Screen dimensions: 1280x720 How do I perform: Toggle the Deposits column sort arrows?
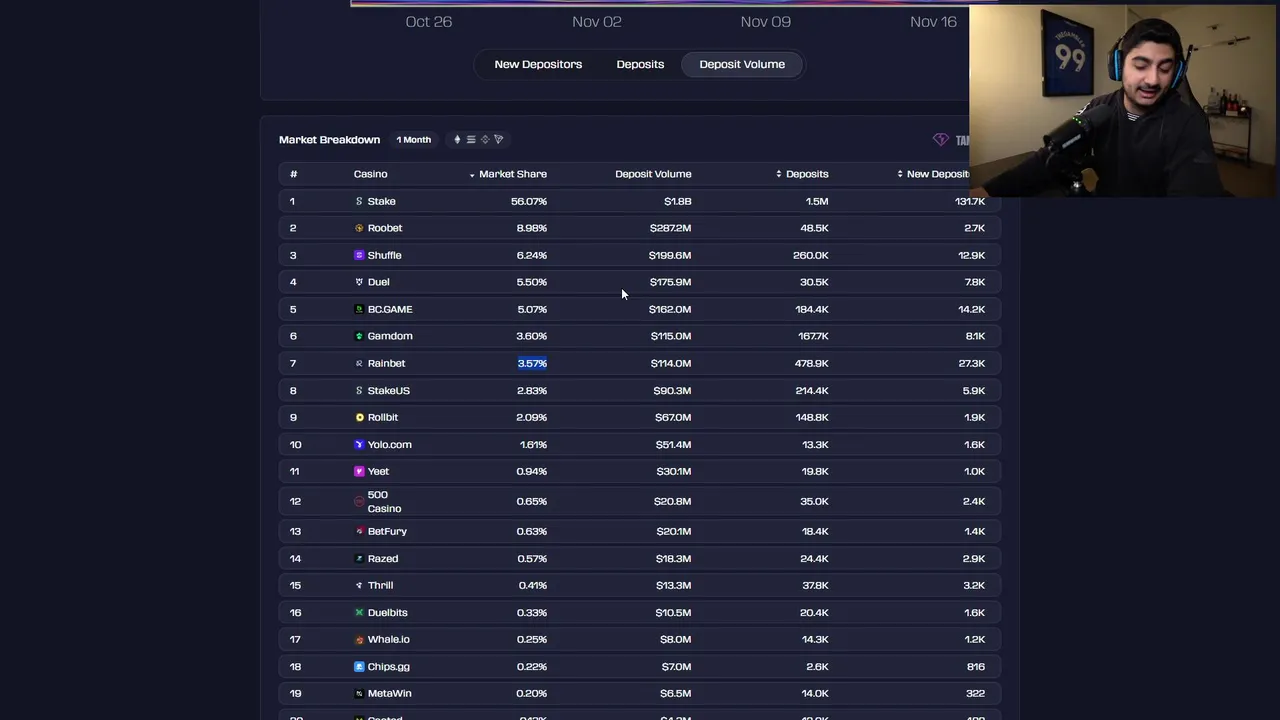point(779,174)
